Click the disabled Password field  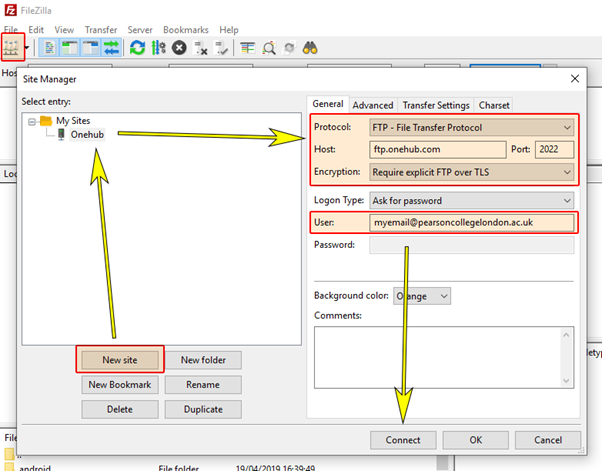tap(471, 245)
